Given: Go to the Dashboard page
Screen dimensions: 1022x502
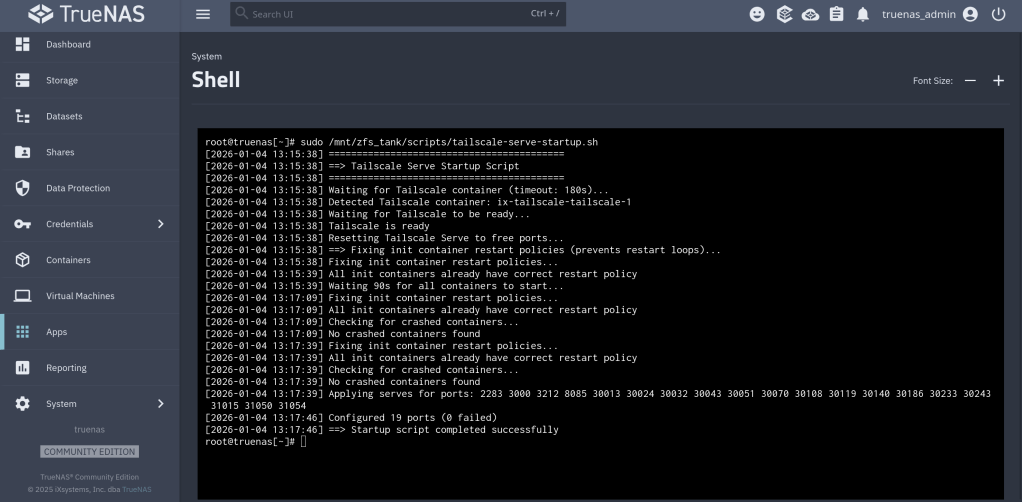Looking at the screenshot, I should (x=68, y=44).
